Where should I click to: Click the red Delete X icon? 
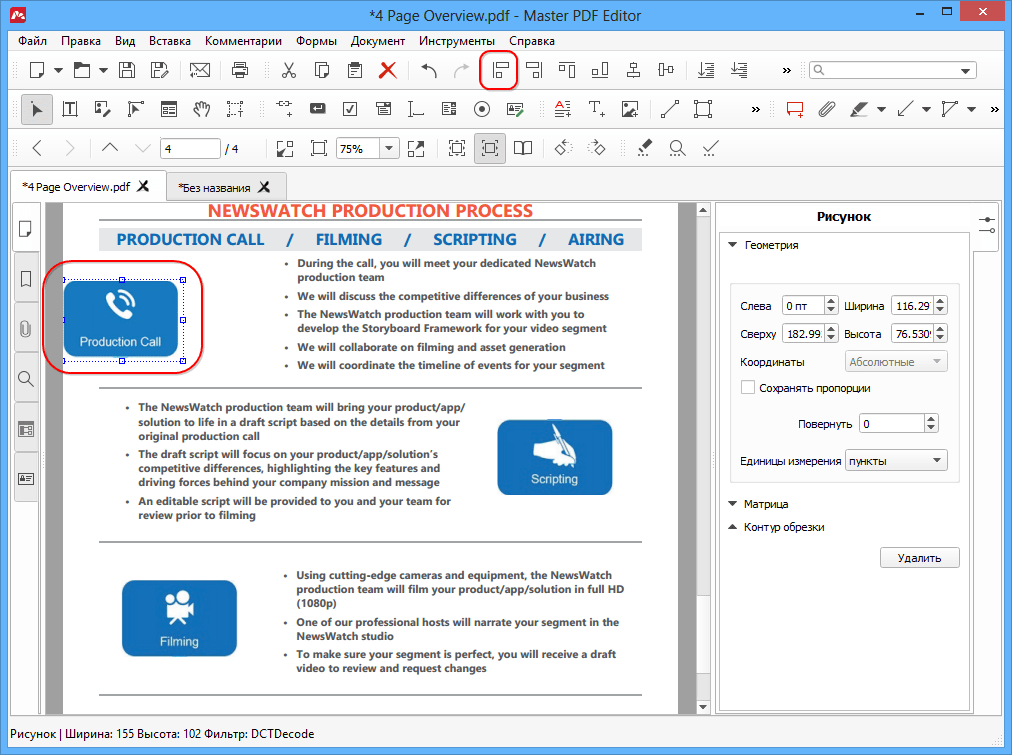388,70
